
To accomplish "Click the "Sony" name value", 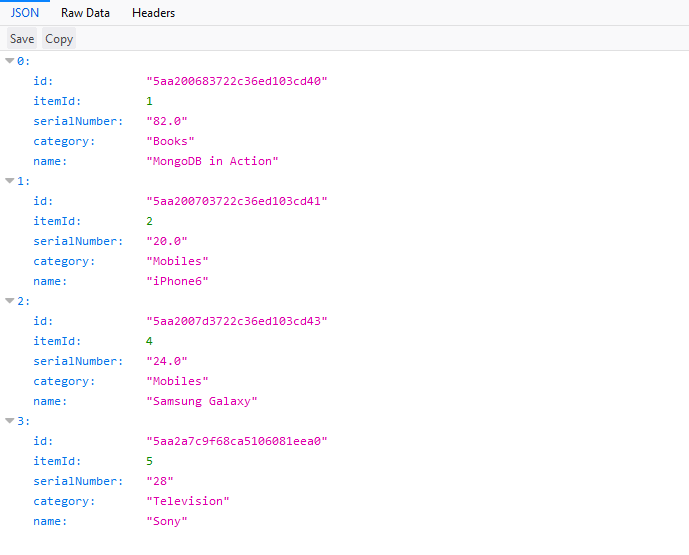I will click(167, 521).
